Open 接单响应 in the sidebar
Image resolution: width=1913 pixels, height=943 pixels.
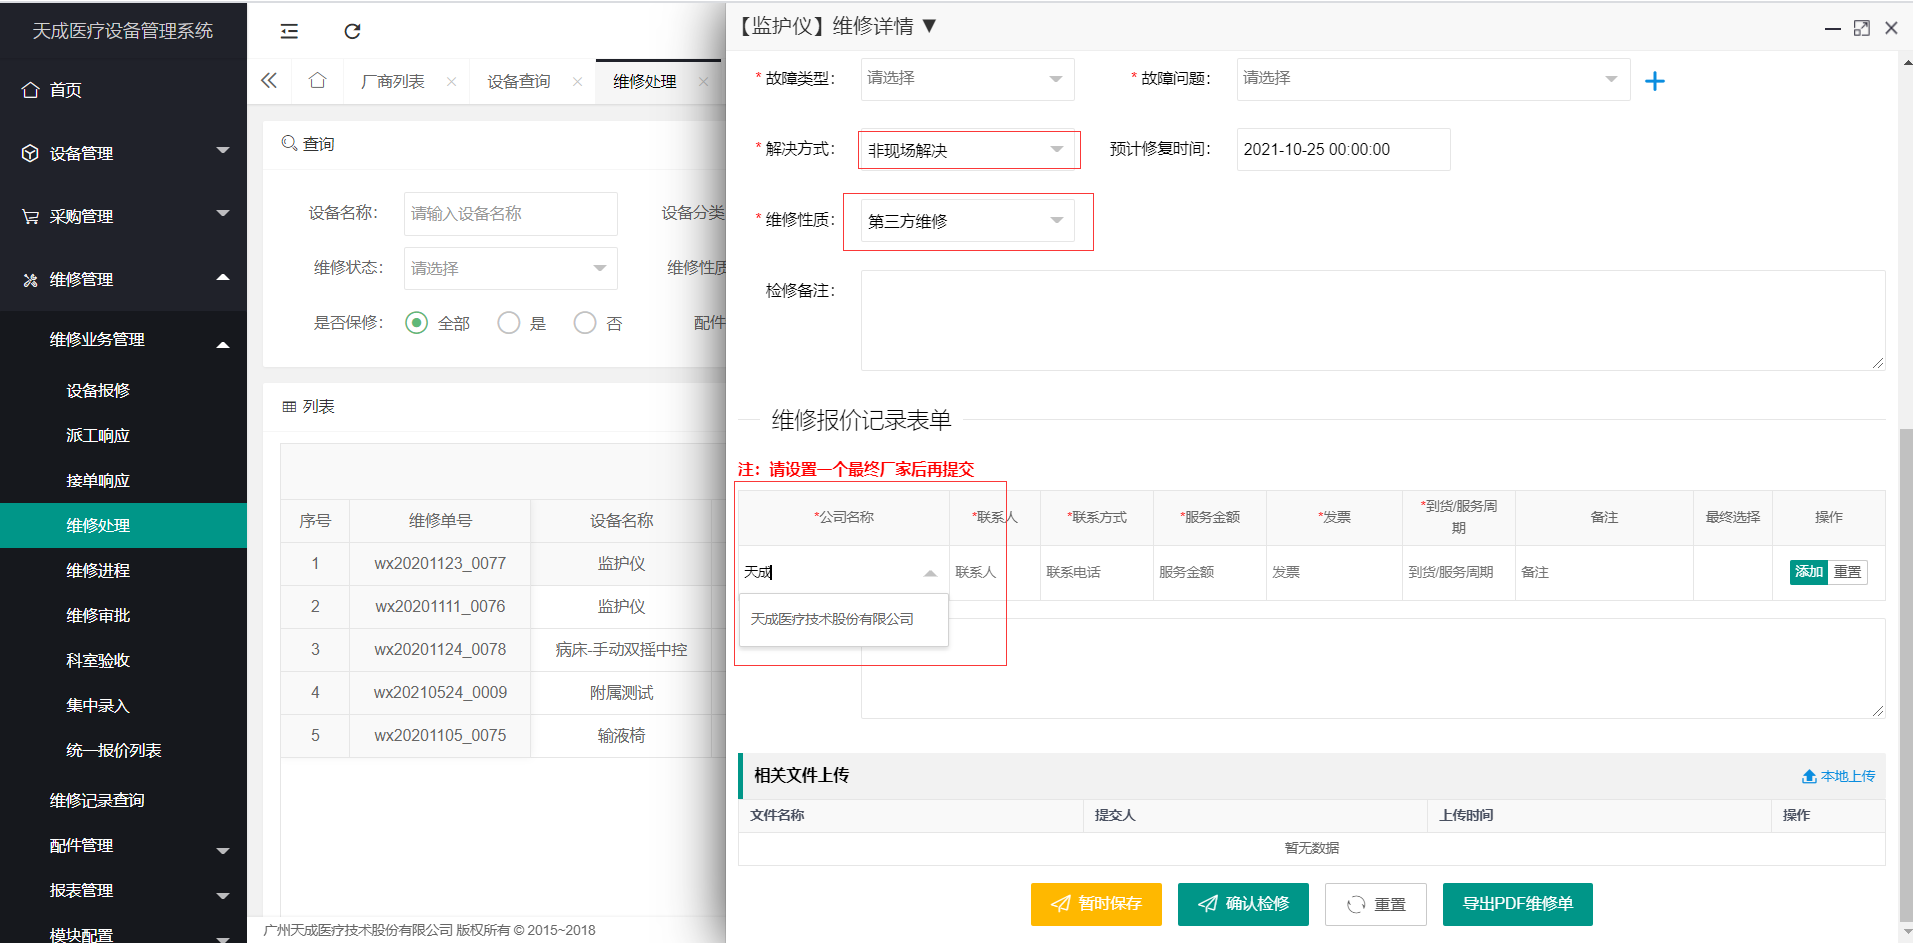98,480
